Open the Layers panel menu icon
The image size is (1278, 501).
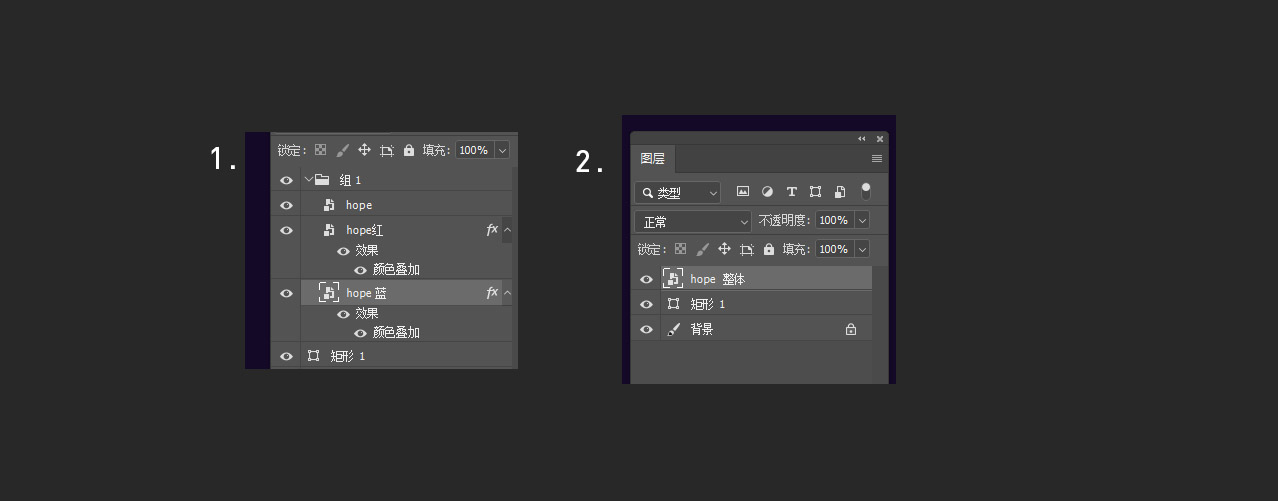[x=877, y=158]
